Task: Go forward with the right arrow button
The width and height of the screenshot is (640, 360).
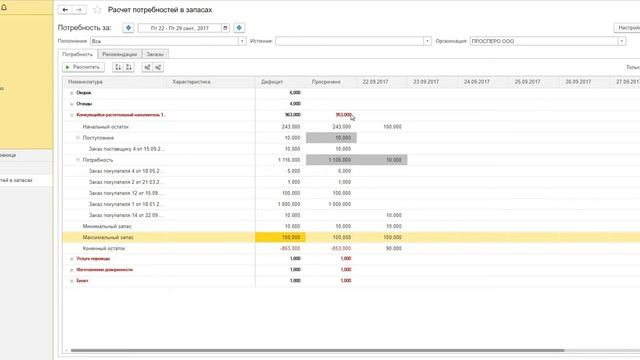Action: [x=79, y=10]
